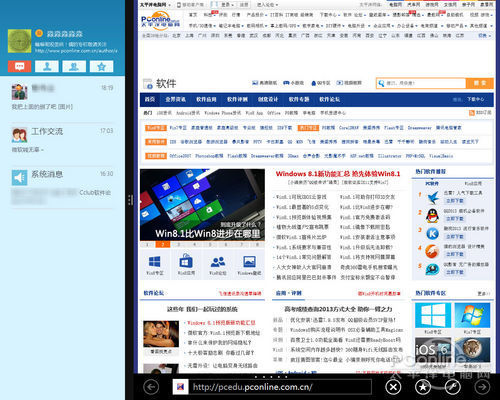Viewport: 500px width, 400px height.
Task: Switch to the QQ contacts tab icon
Action: (x=47, y=66)
